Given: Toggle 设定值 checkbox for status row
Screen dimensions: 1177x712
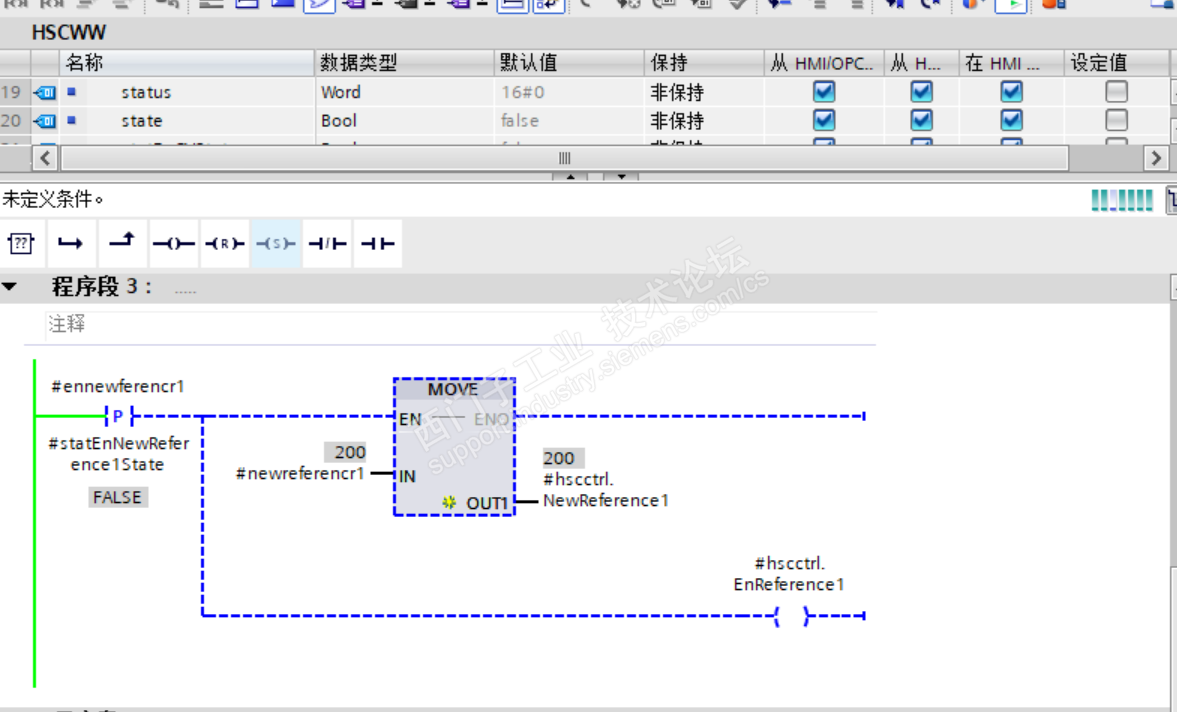Looking at the screenshot, I should tap(1117, 92).
